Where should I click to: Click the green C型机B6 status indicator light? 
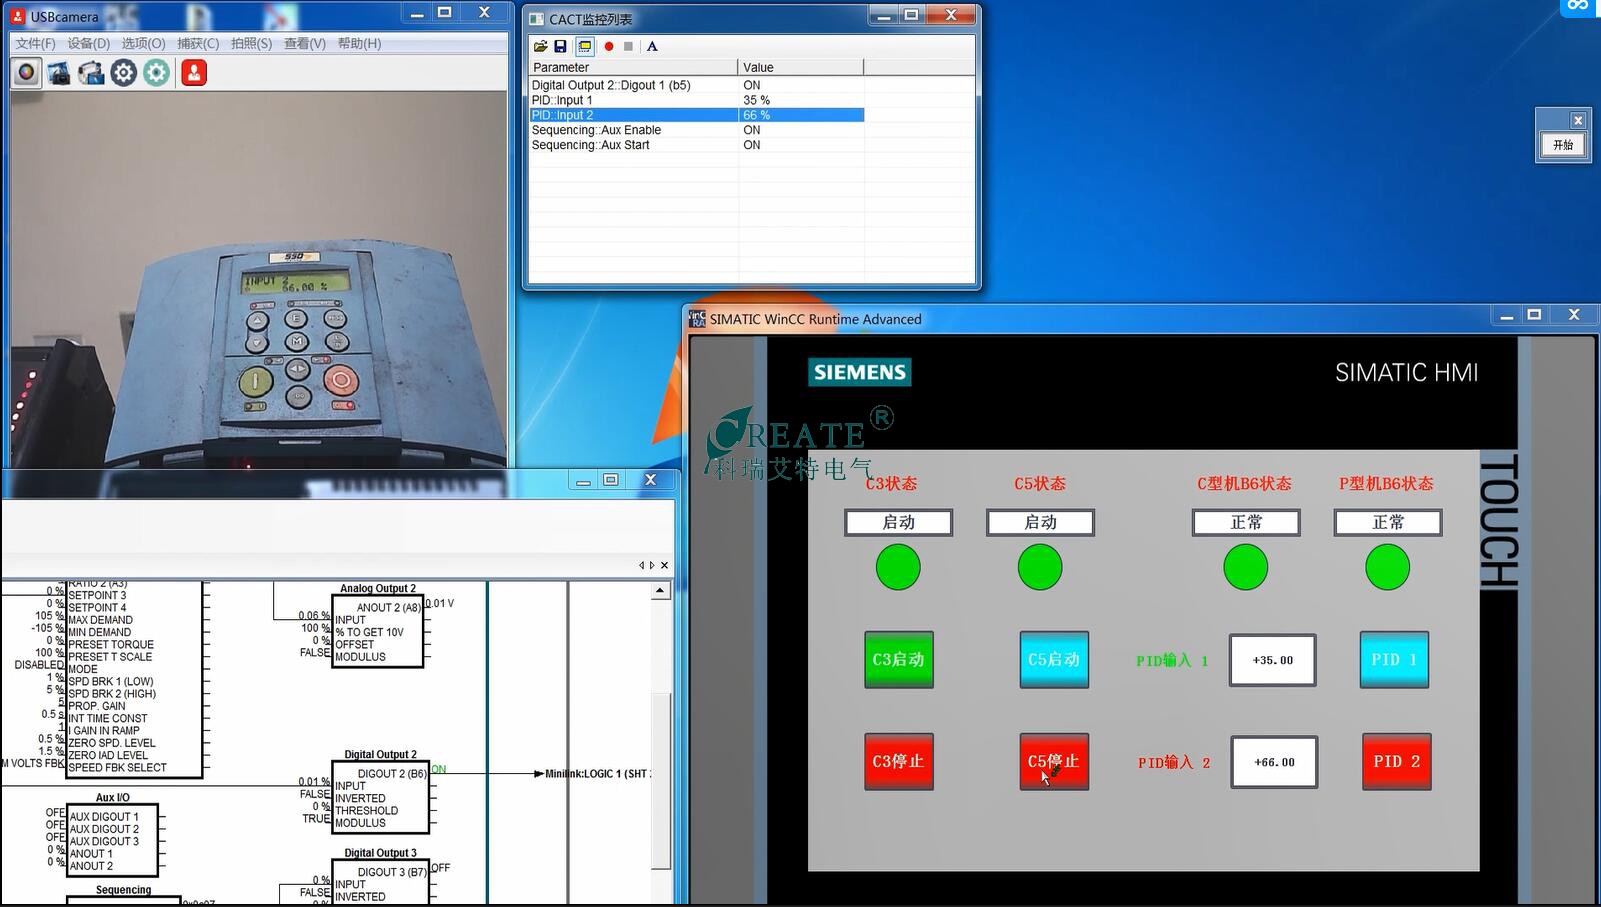coord(1246,567)
